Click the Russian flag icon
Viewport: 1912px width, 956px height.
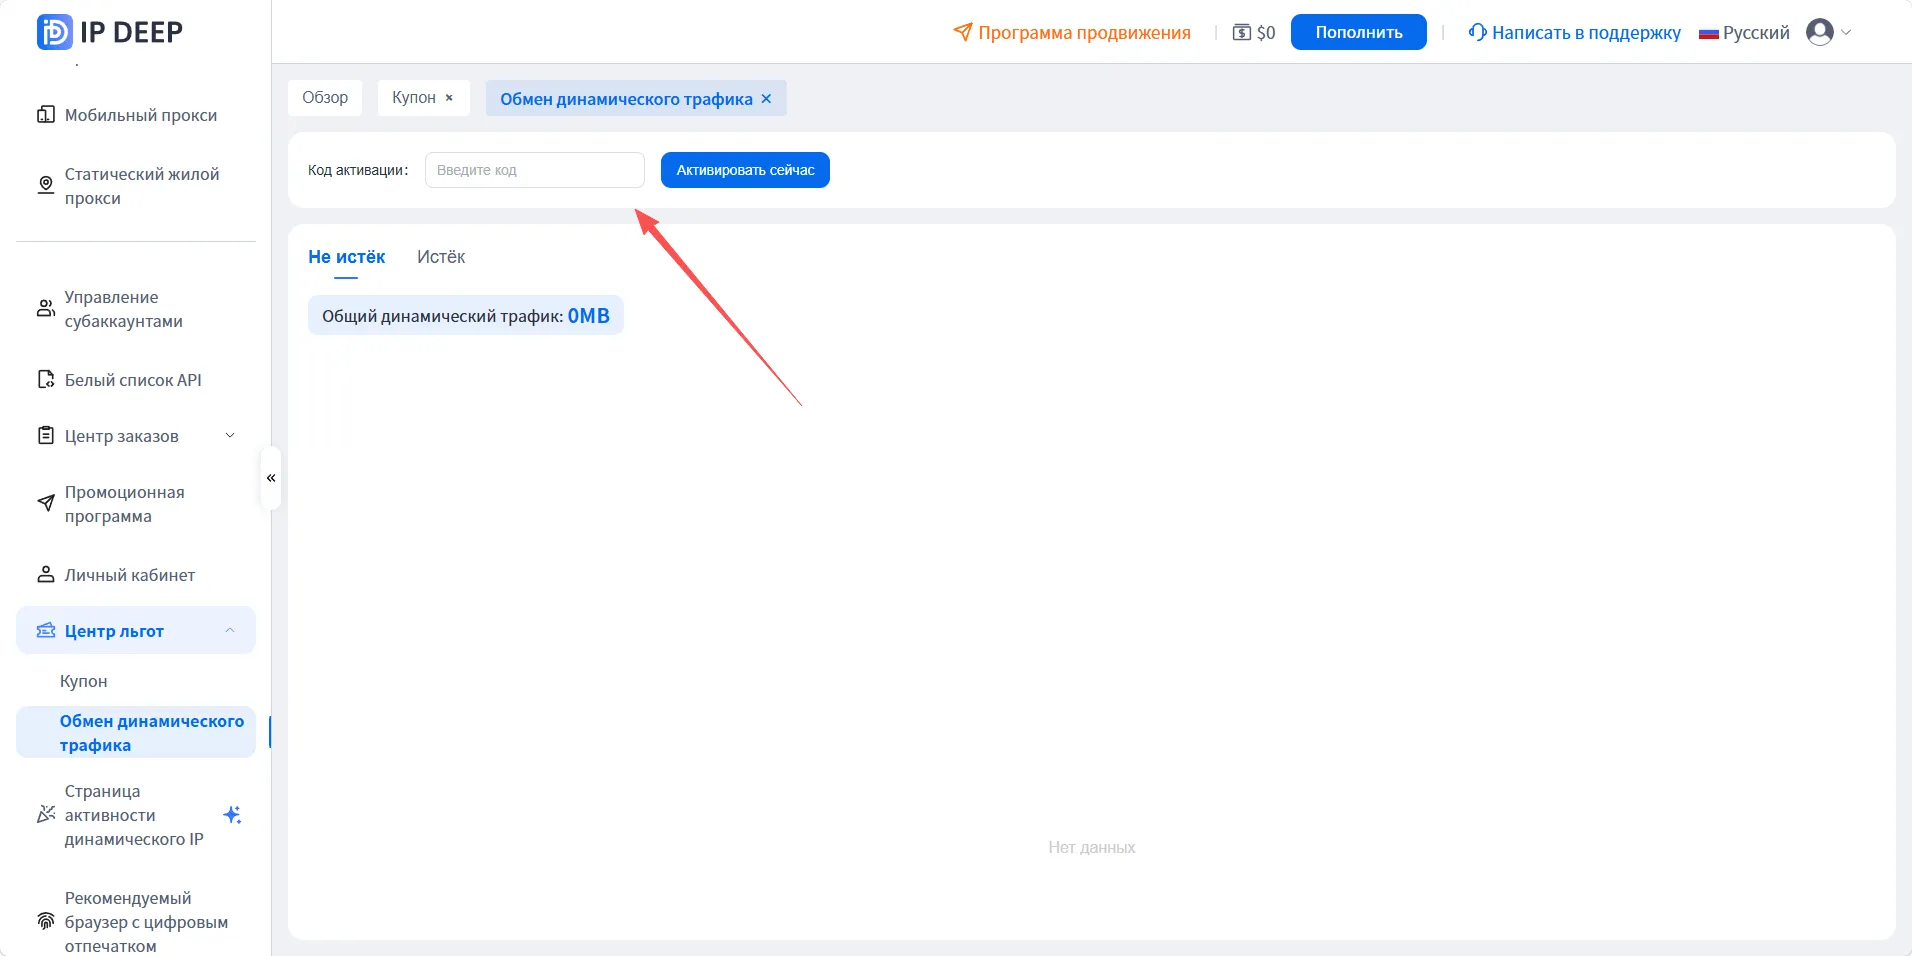pos(1709,34)
